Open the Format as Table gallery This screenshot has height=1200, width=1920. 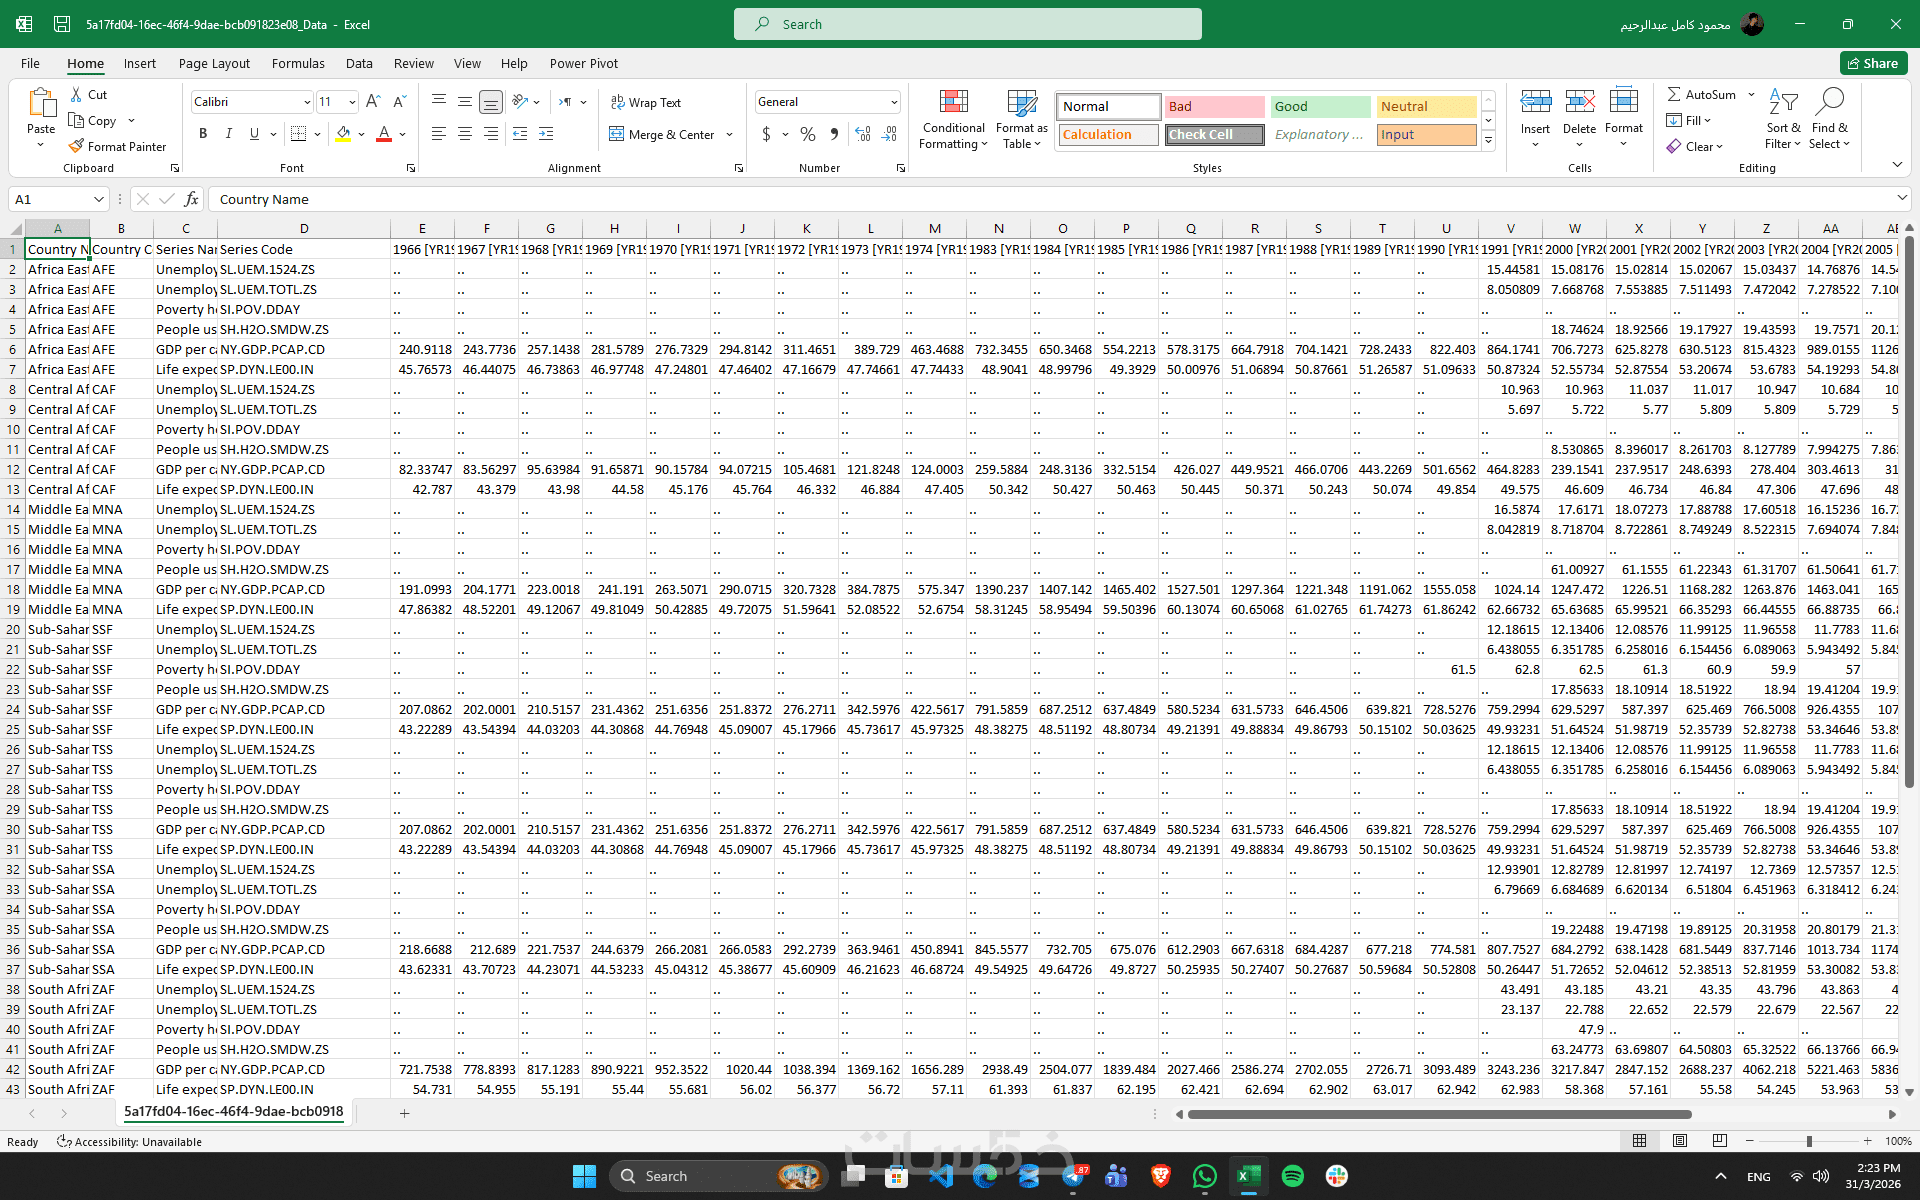[x=1021, y=102]
